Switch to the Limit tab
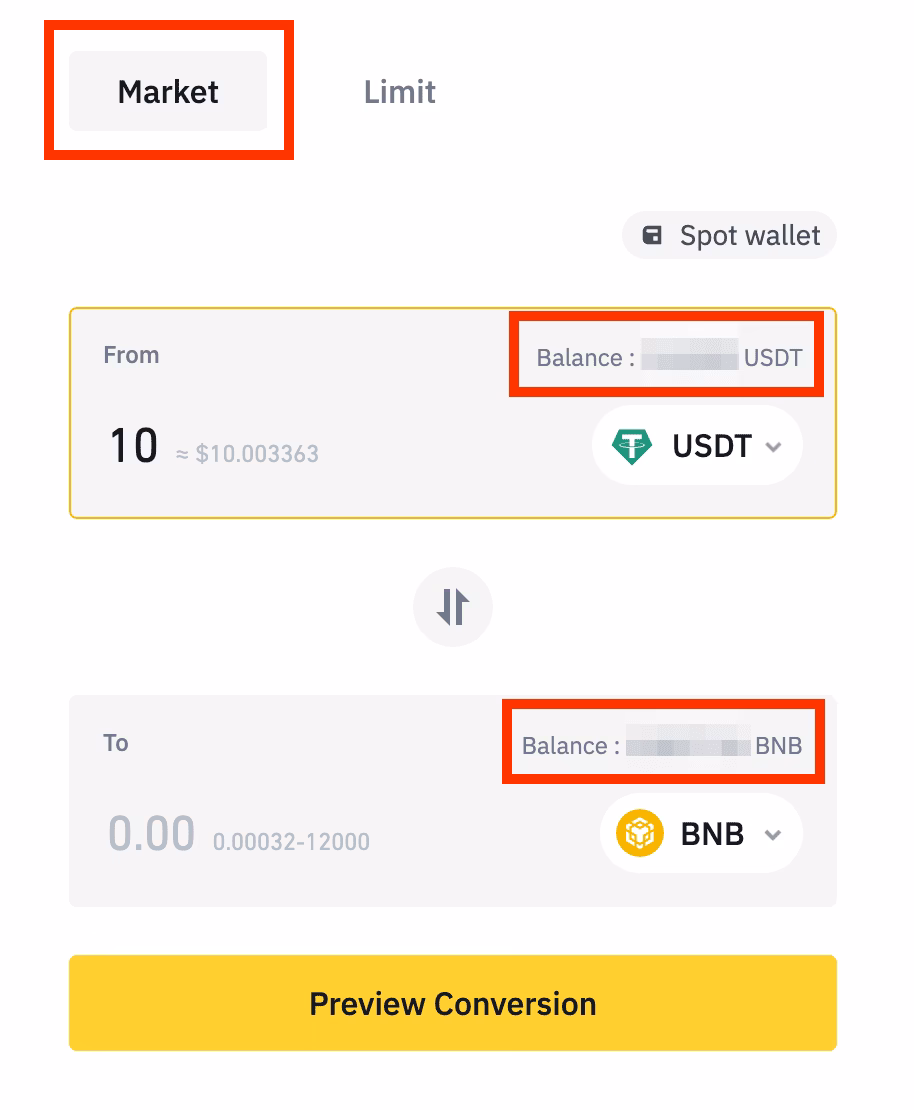Viewport: 914px width, 1110px height. tap(399, 92)
